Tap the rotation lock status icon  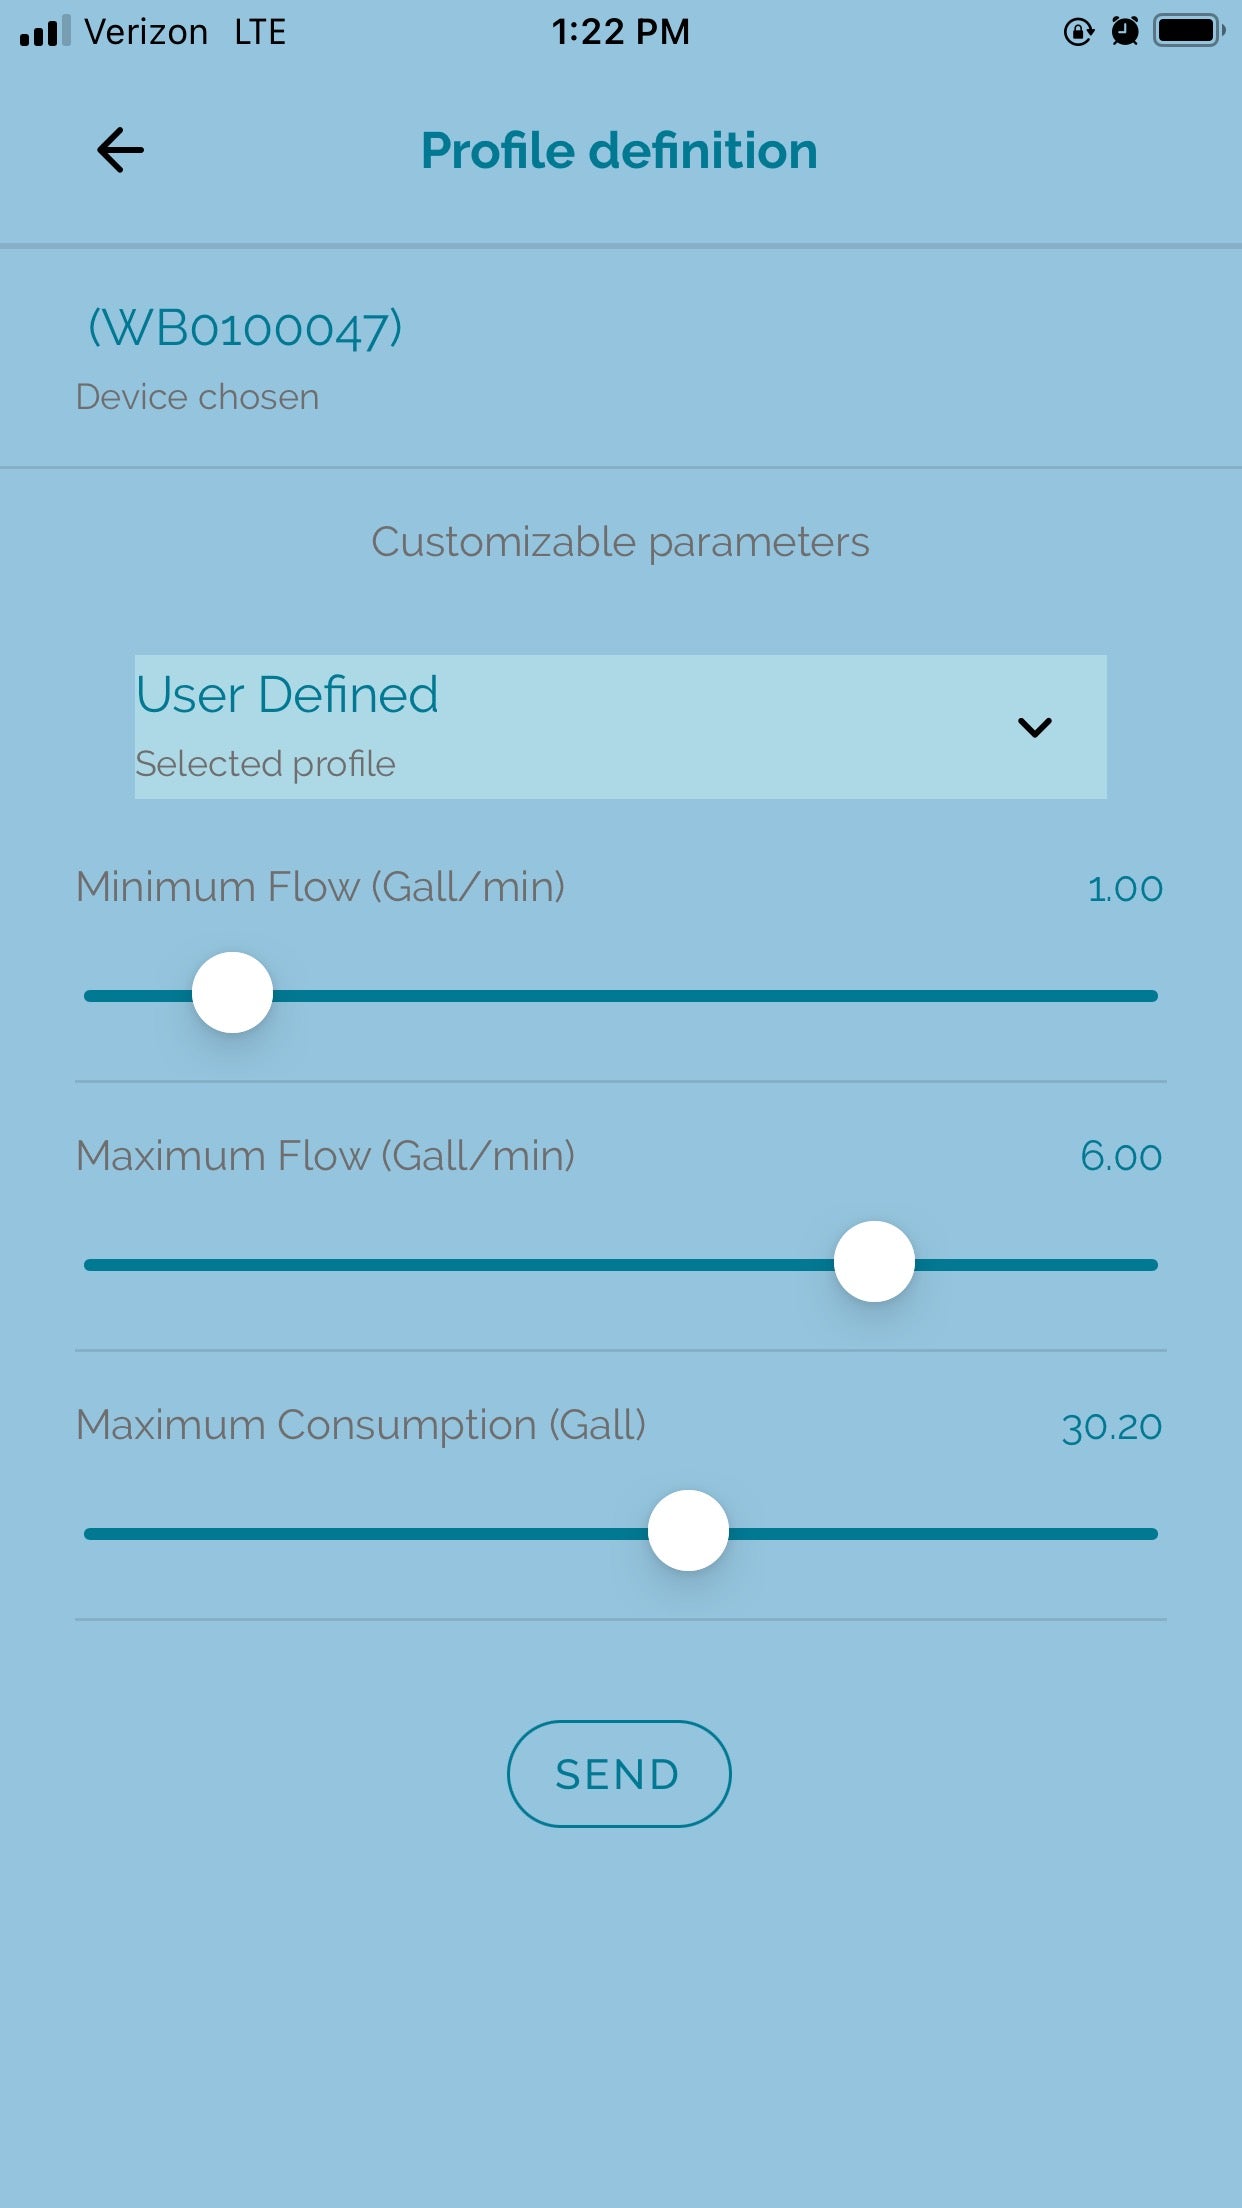point(1078,32)
